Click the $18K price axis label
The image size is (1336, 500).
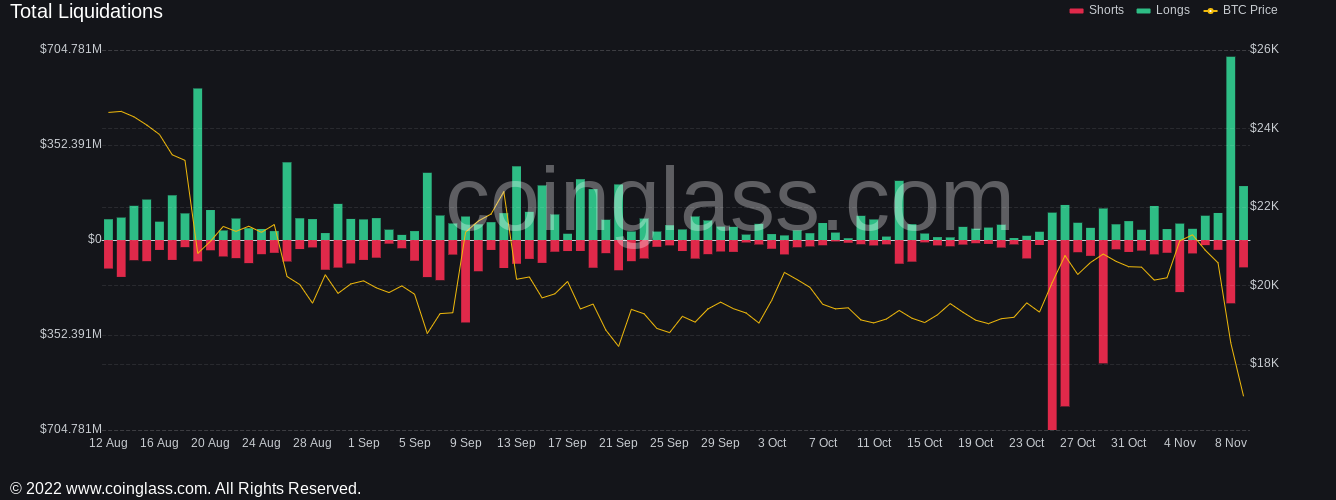[1264, 363]
